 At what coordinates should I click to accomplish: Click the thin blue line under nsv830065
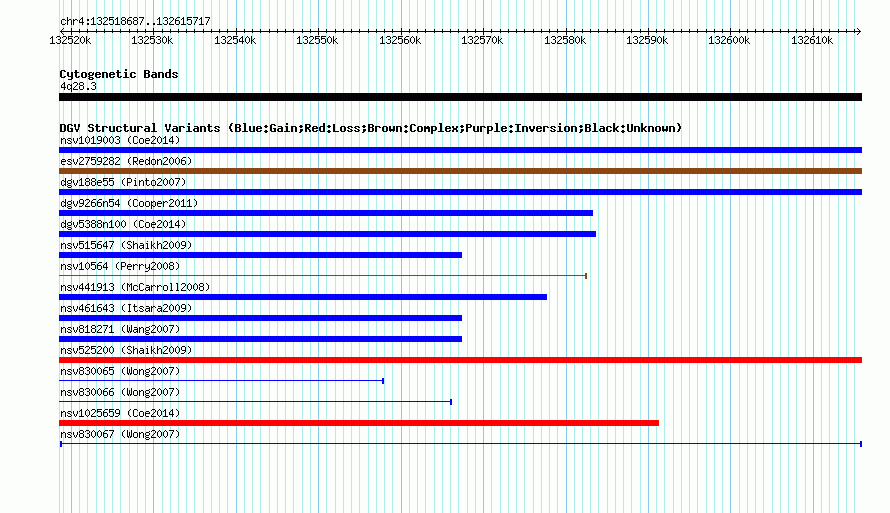pyautogui.click(x=221, y=381)
